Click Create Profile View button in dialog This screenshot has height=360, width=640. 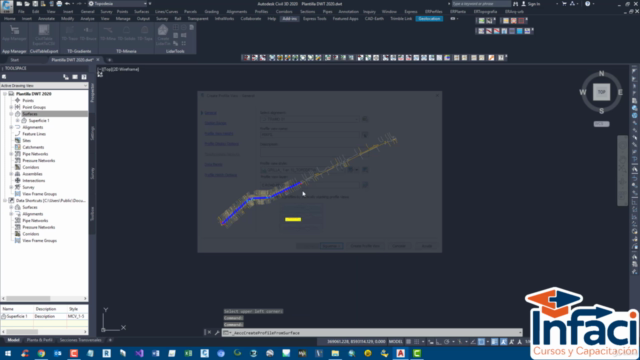[365, 246]
